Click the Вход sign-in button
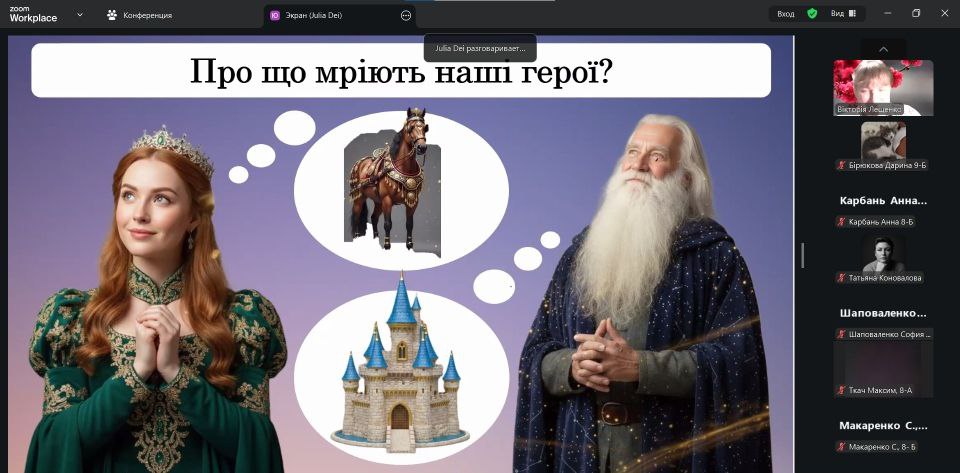The image size is (960, 473). coord(786,14)
